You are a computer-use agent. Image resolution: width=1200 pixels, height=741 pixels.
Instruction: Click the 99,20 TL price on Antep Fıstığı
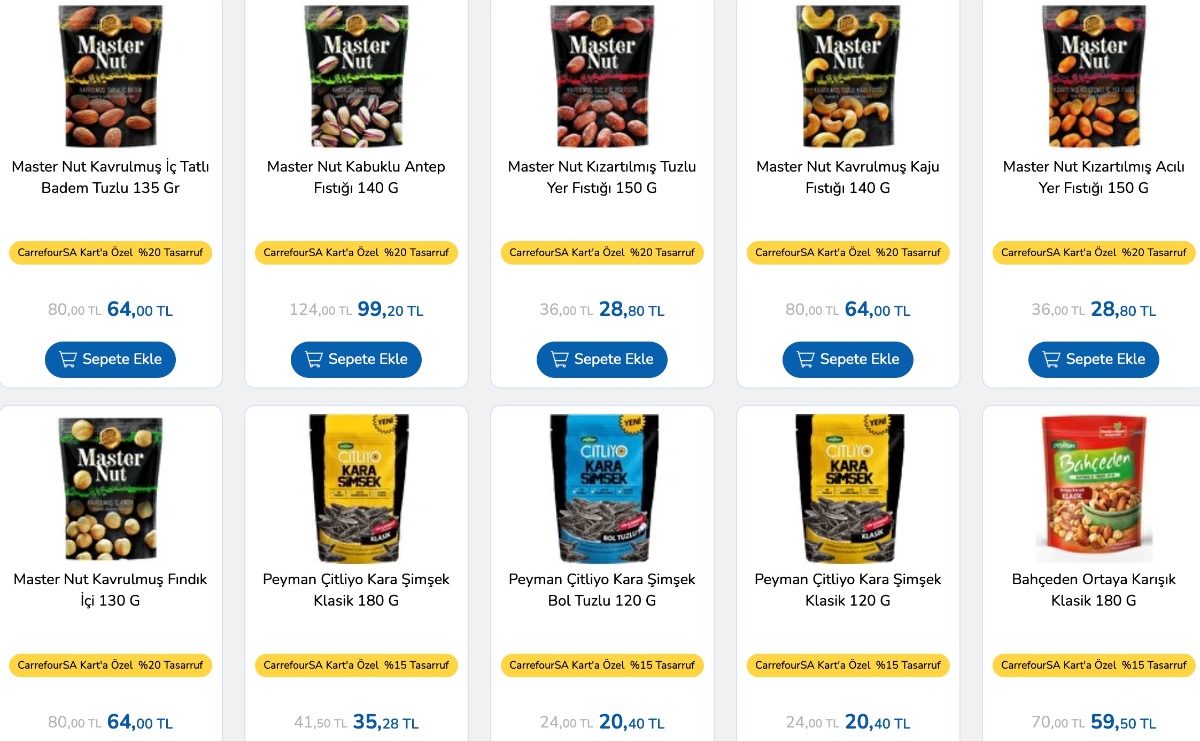[390, 310]
